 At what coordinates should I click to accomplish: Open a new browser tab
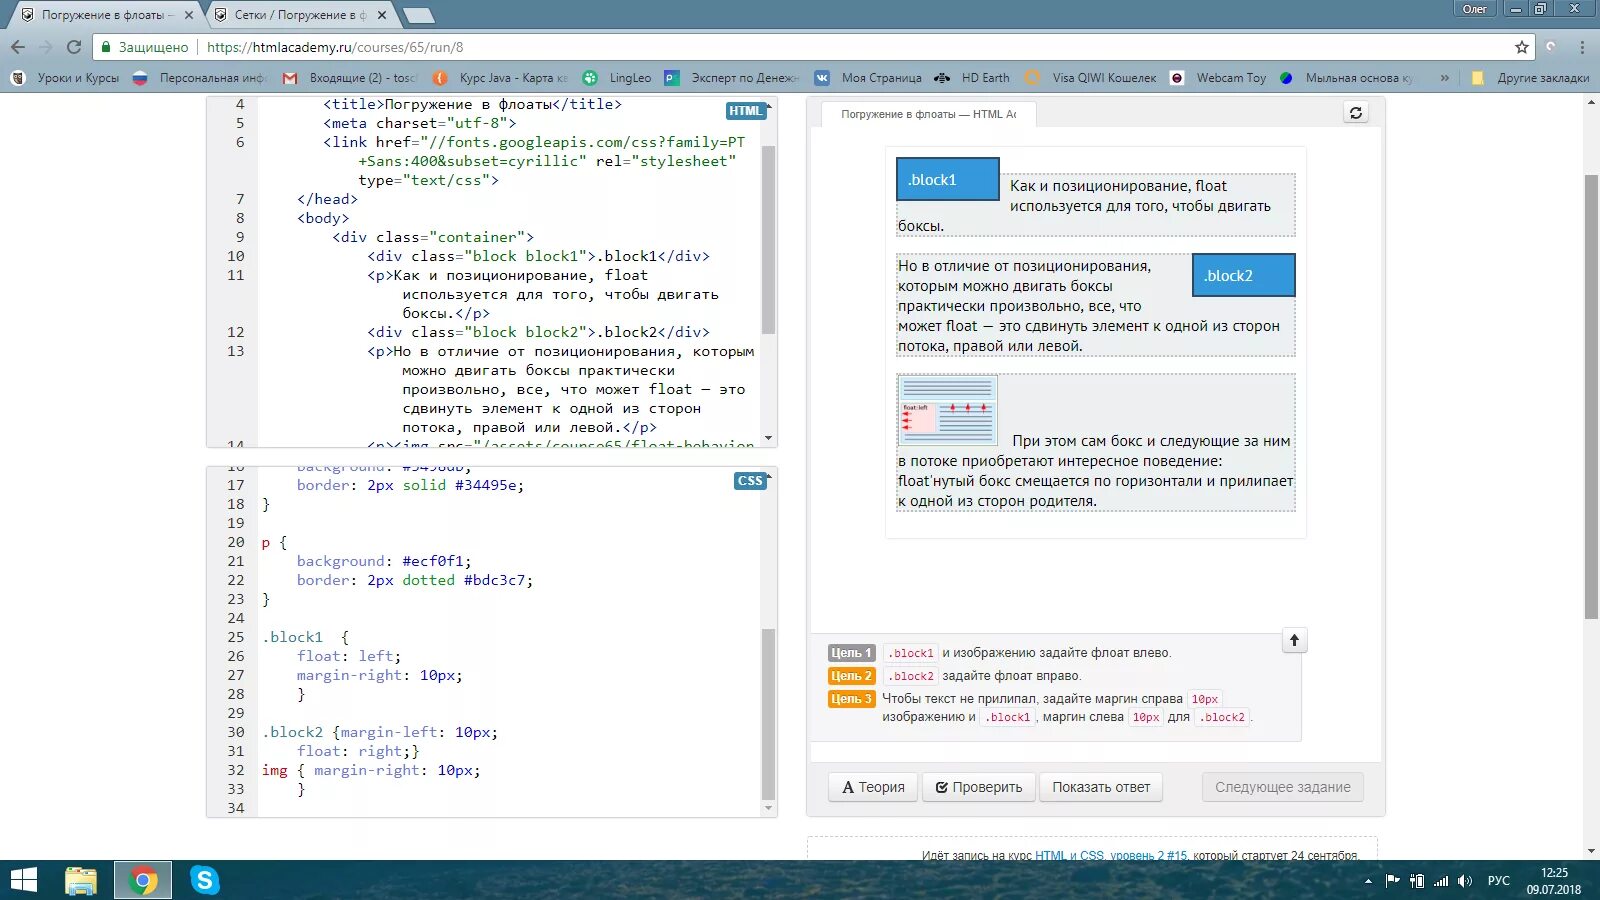click(418, 15)
